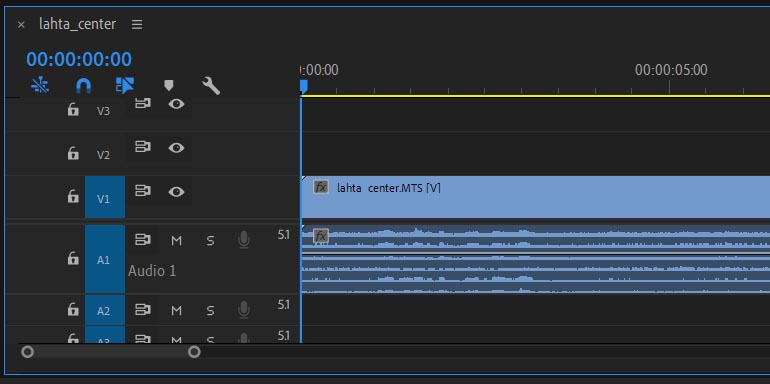Screen dimensions: 770x384
Task: Solo track A2 with S
Action: point(210,310)
